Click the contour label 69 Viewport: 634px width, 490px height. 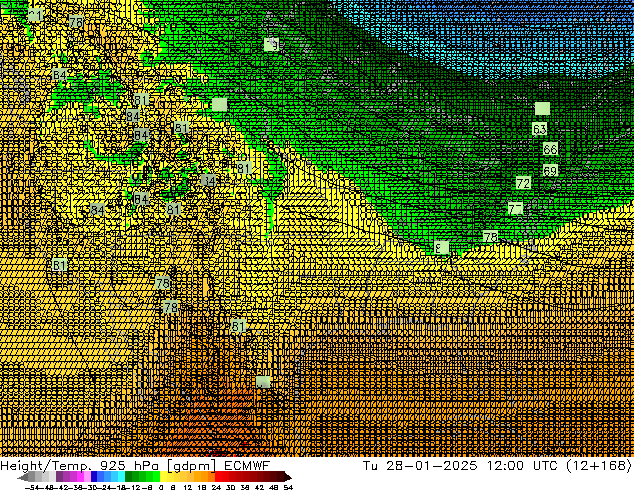tap(550, 170)
